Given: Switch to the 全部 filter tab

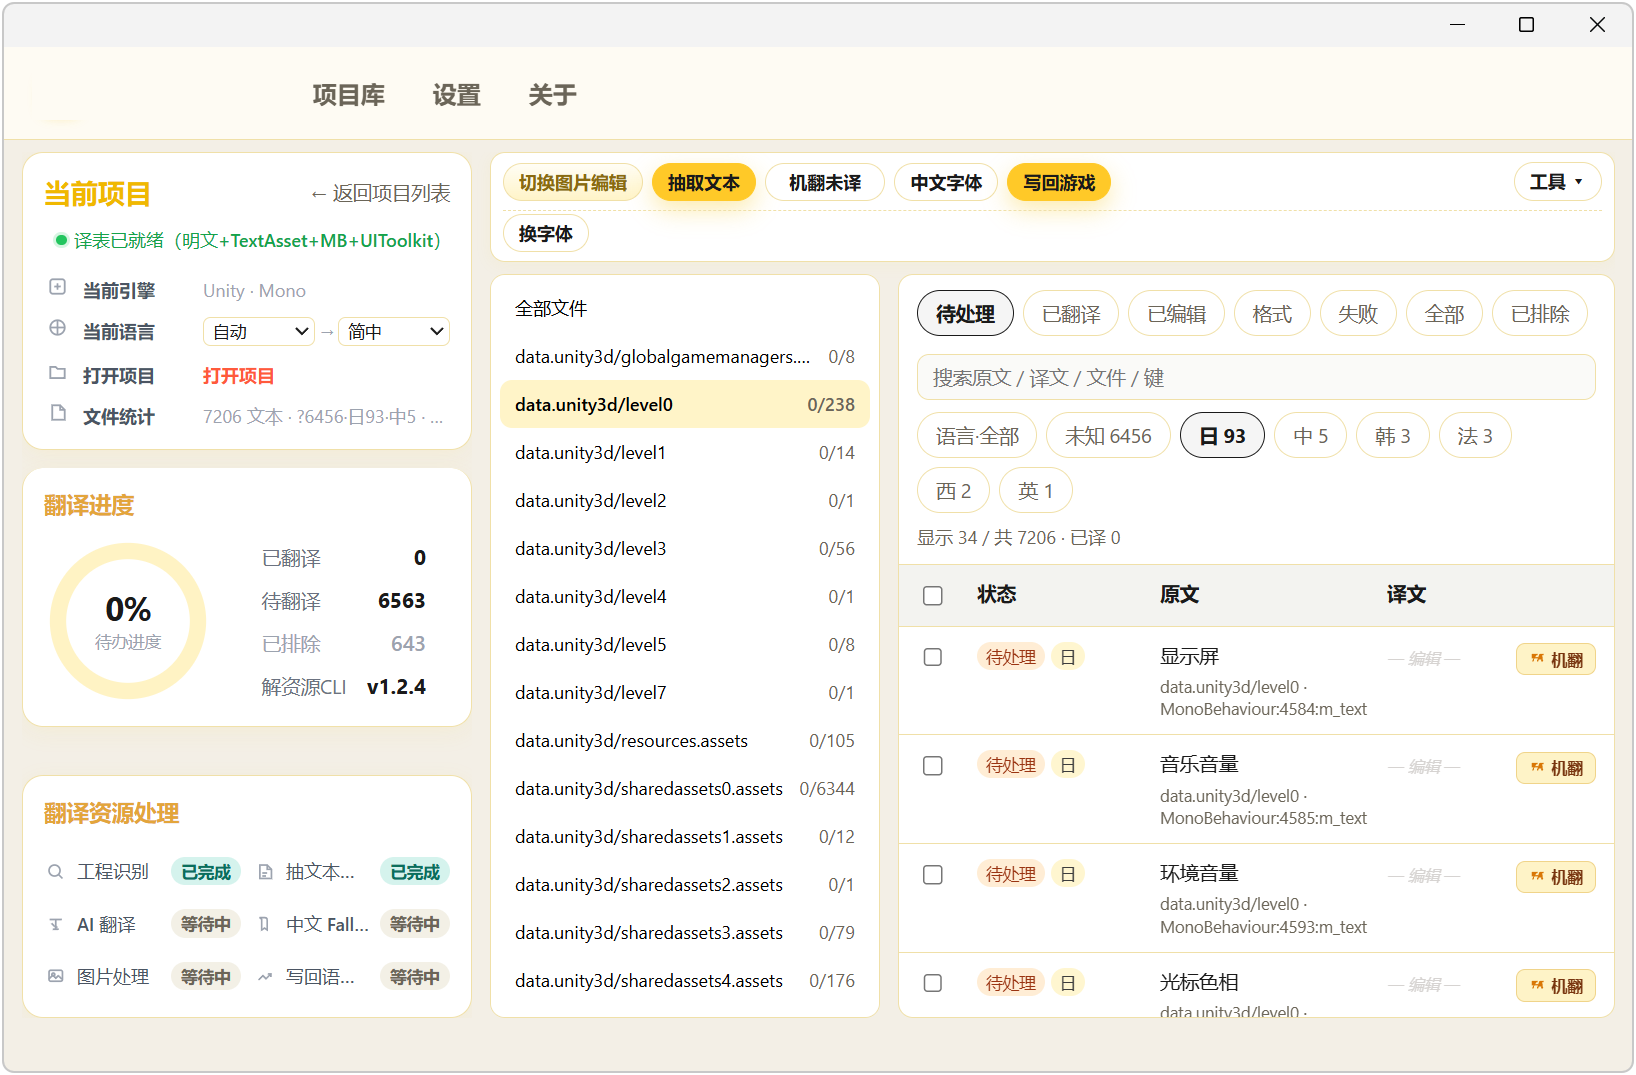Looking at the screenshot, I should pyautogui.click(x=1444, y=314).
